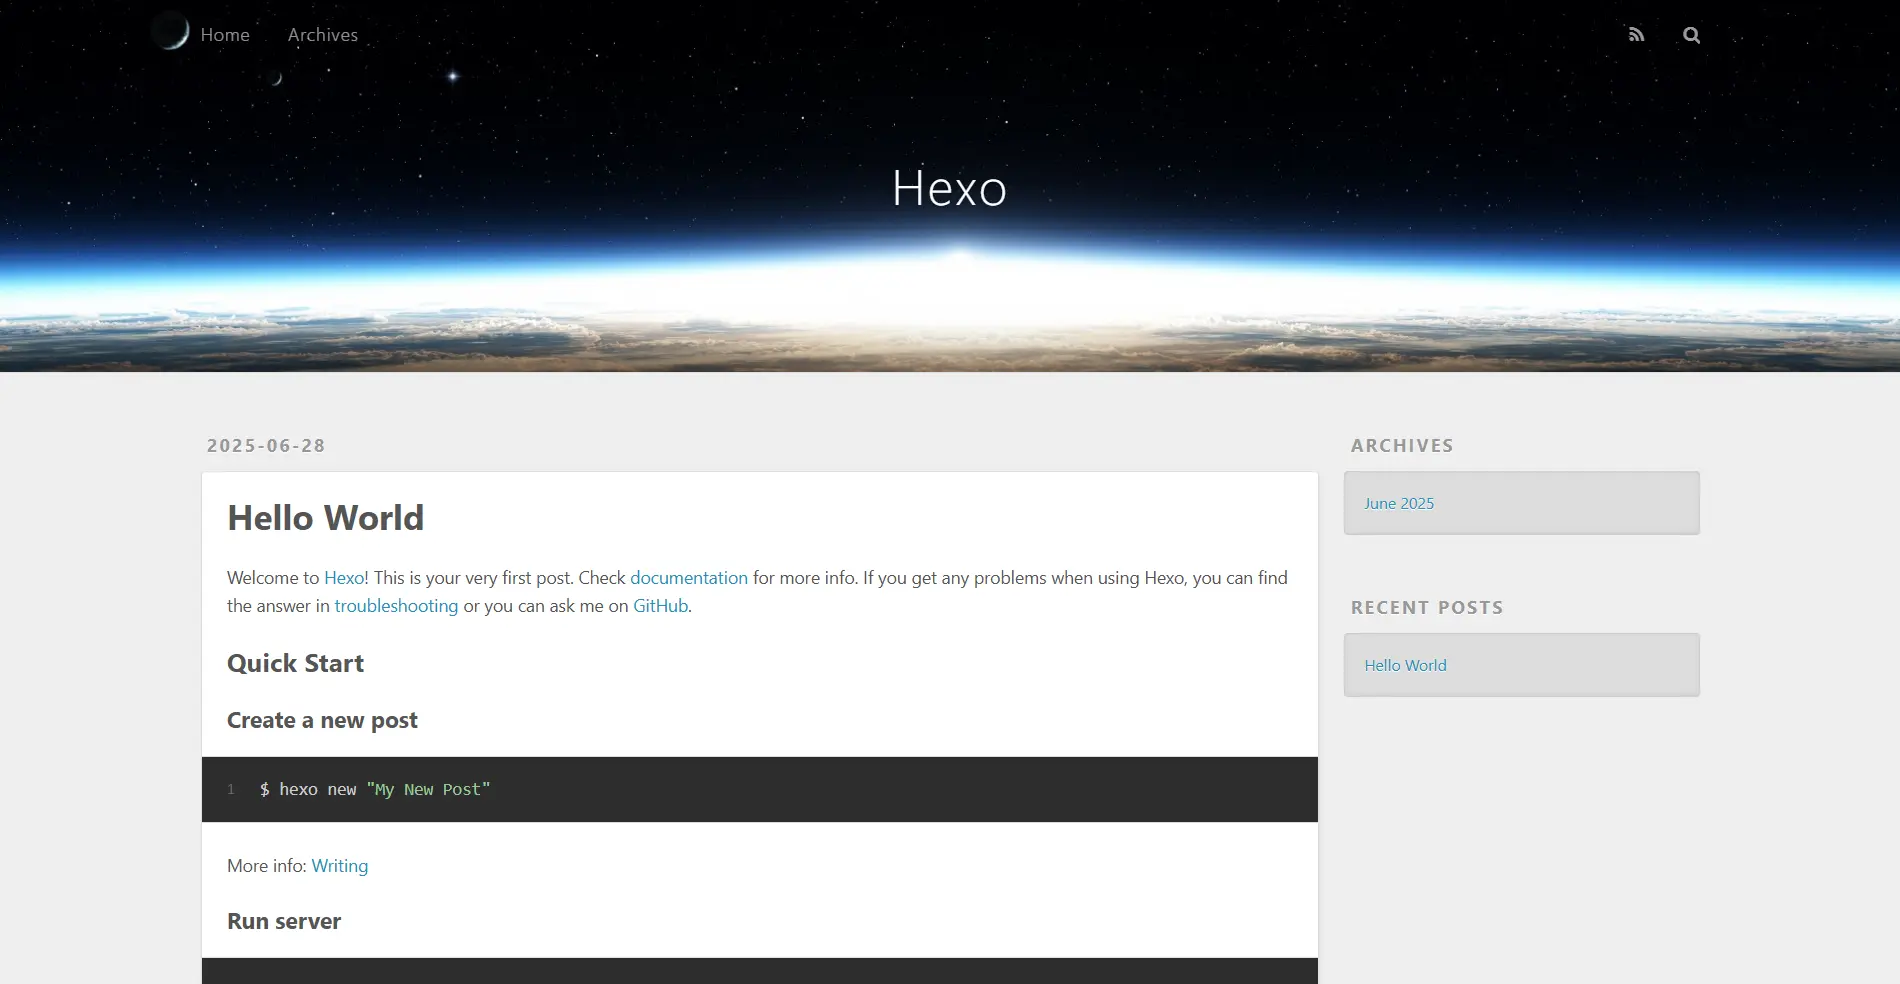Viewport: 1900px width, 984px height.
Task: Visit the troubleshooting link
Action: pos(396,606)
